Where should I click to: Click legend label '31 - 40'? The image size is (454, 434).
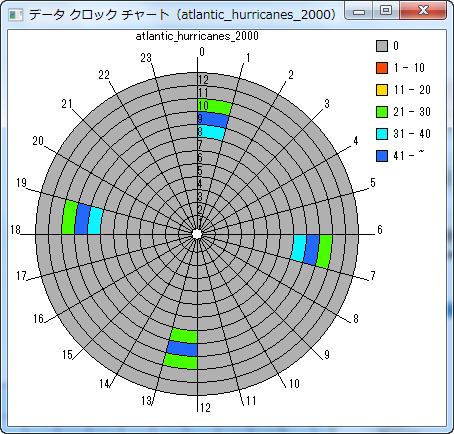coord(412,134)
